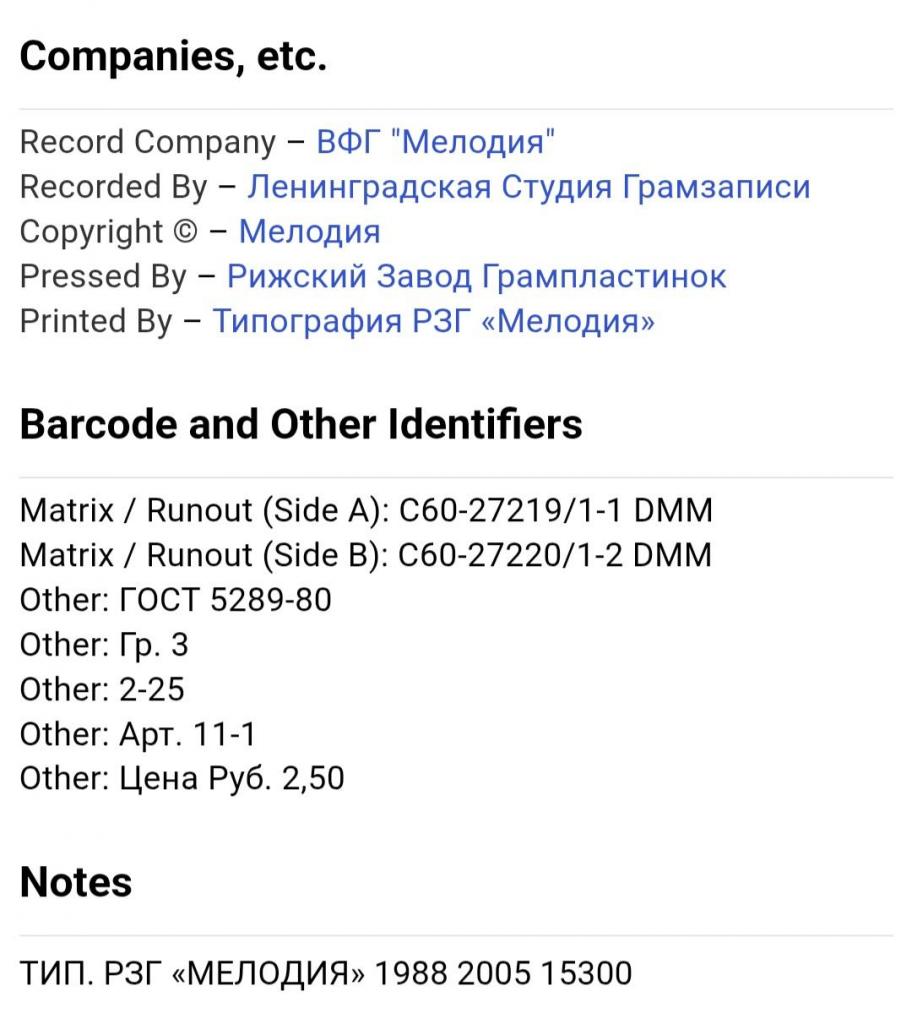Viewport: 912px width, 1024px height.
Task: Click the Notes section heading
Action: point(76,882)
